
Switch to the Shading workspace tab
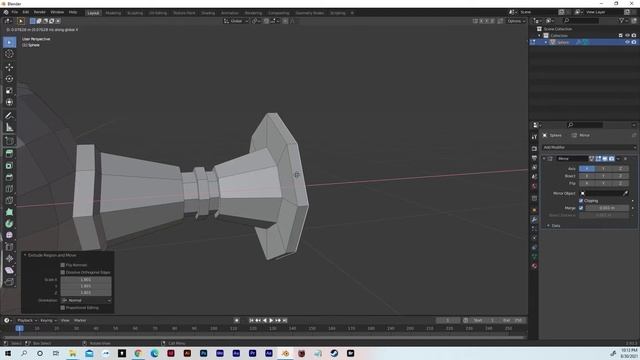[x=208, y=13]
